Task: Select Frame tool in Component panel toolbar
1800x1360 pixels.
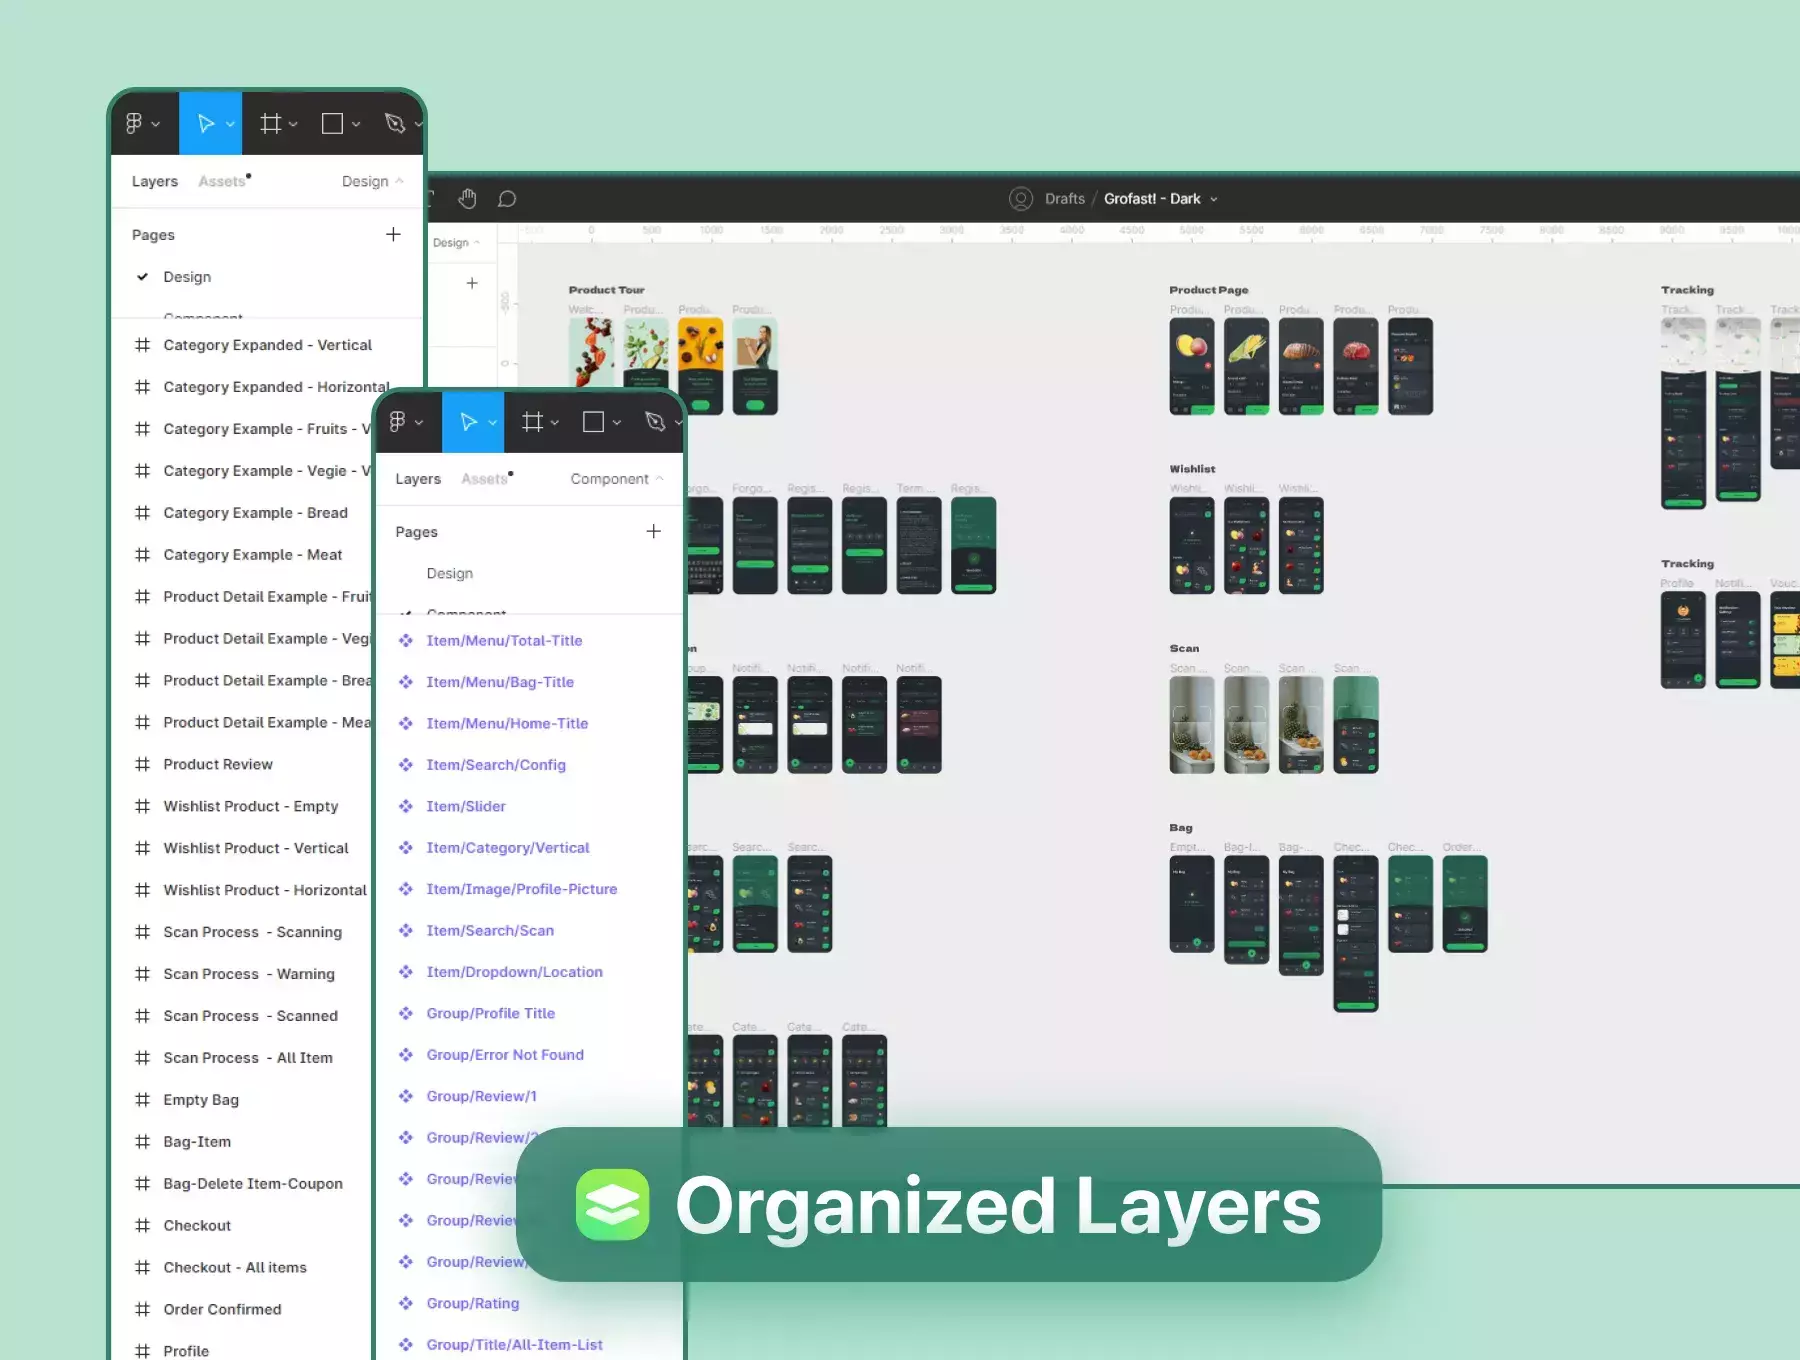Action: [x=532, y=421]
